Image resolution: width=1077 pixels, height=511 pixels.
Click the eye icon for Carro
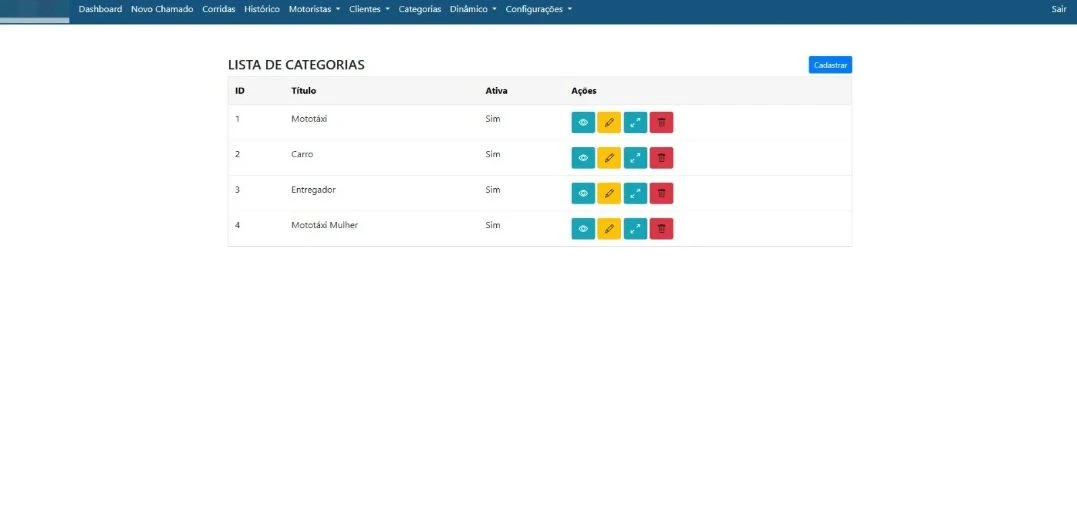[583, 158]
